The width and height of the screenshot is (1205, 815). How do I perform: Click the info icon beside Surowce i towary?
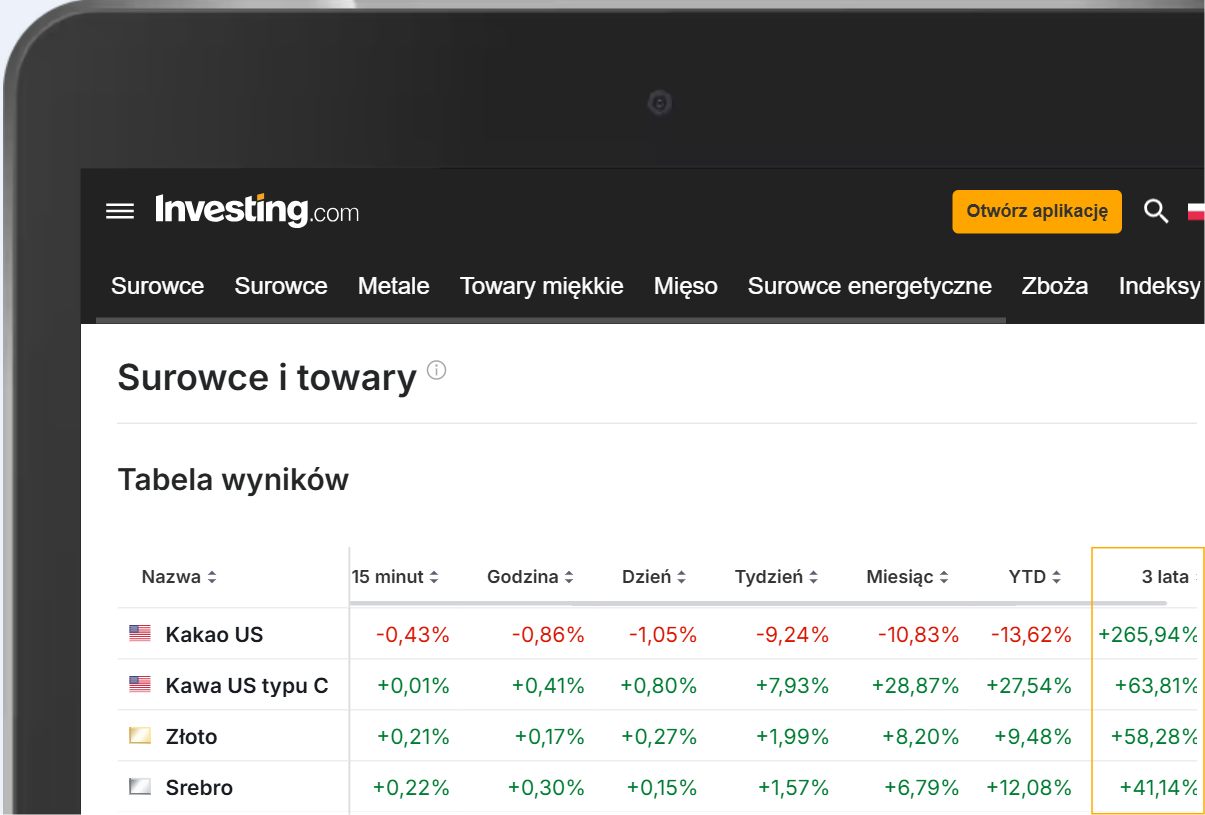point(437,371)
